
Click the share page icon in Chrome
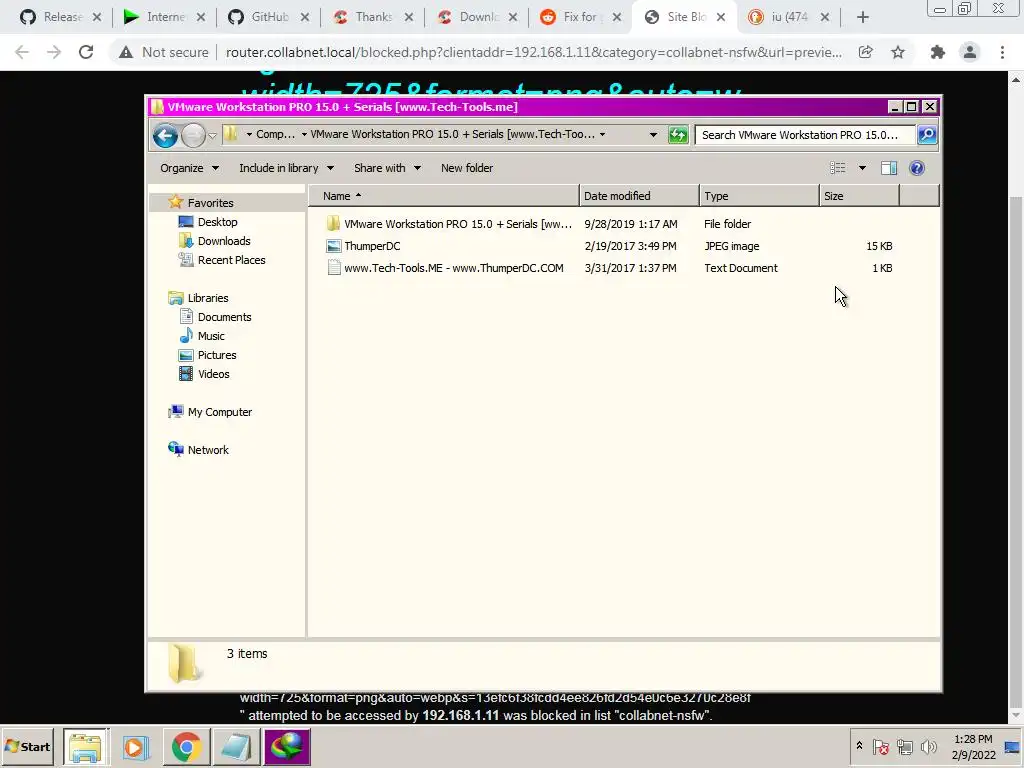coord(865,52)
